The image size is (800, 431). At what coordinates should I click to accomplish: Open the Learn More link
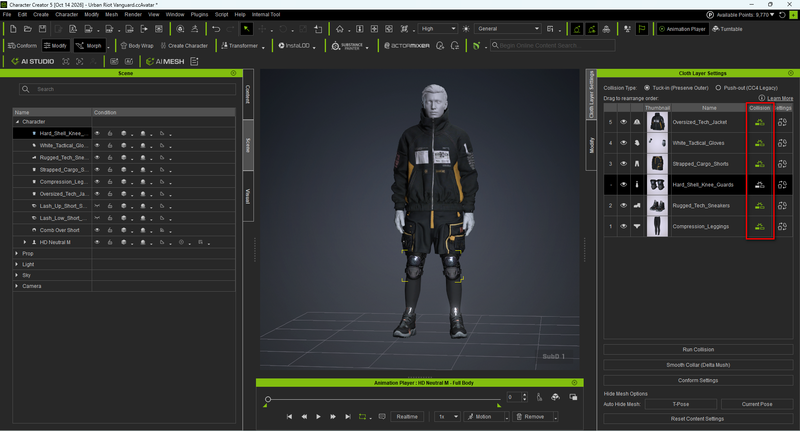coord(780,98)
